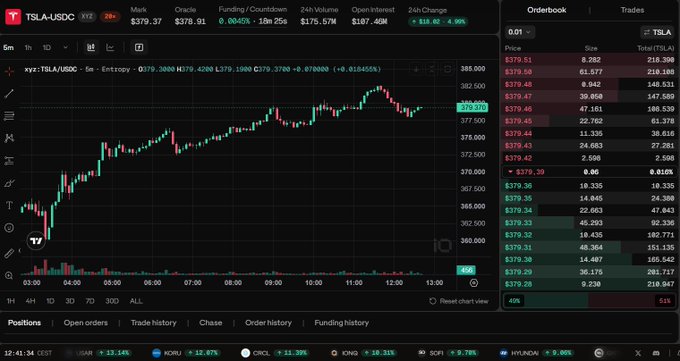Open the emoji icons tool
This screenshot has height=361, width=680.
click(x=9, y=228)
